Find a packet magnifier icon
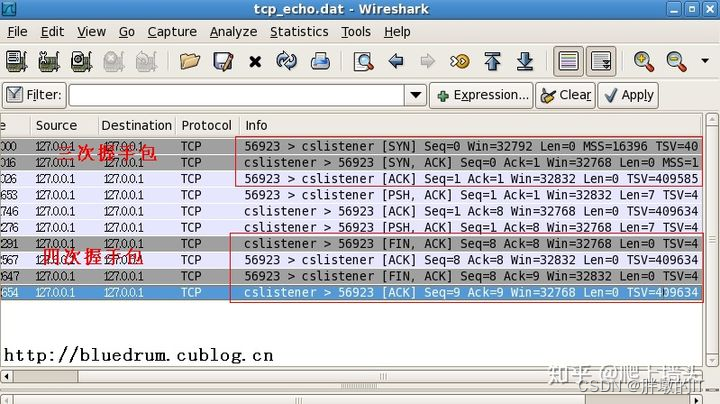Screen dimensions: 720x404 pyautogui.click(x=363, y=61)
